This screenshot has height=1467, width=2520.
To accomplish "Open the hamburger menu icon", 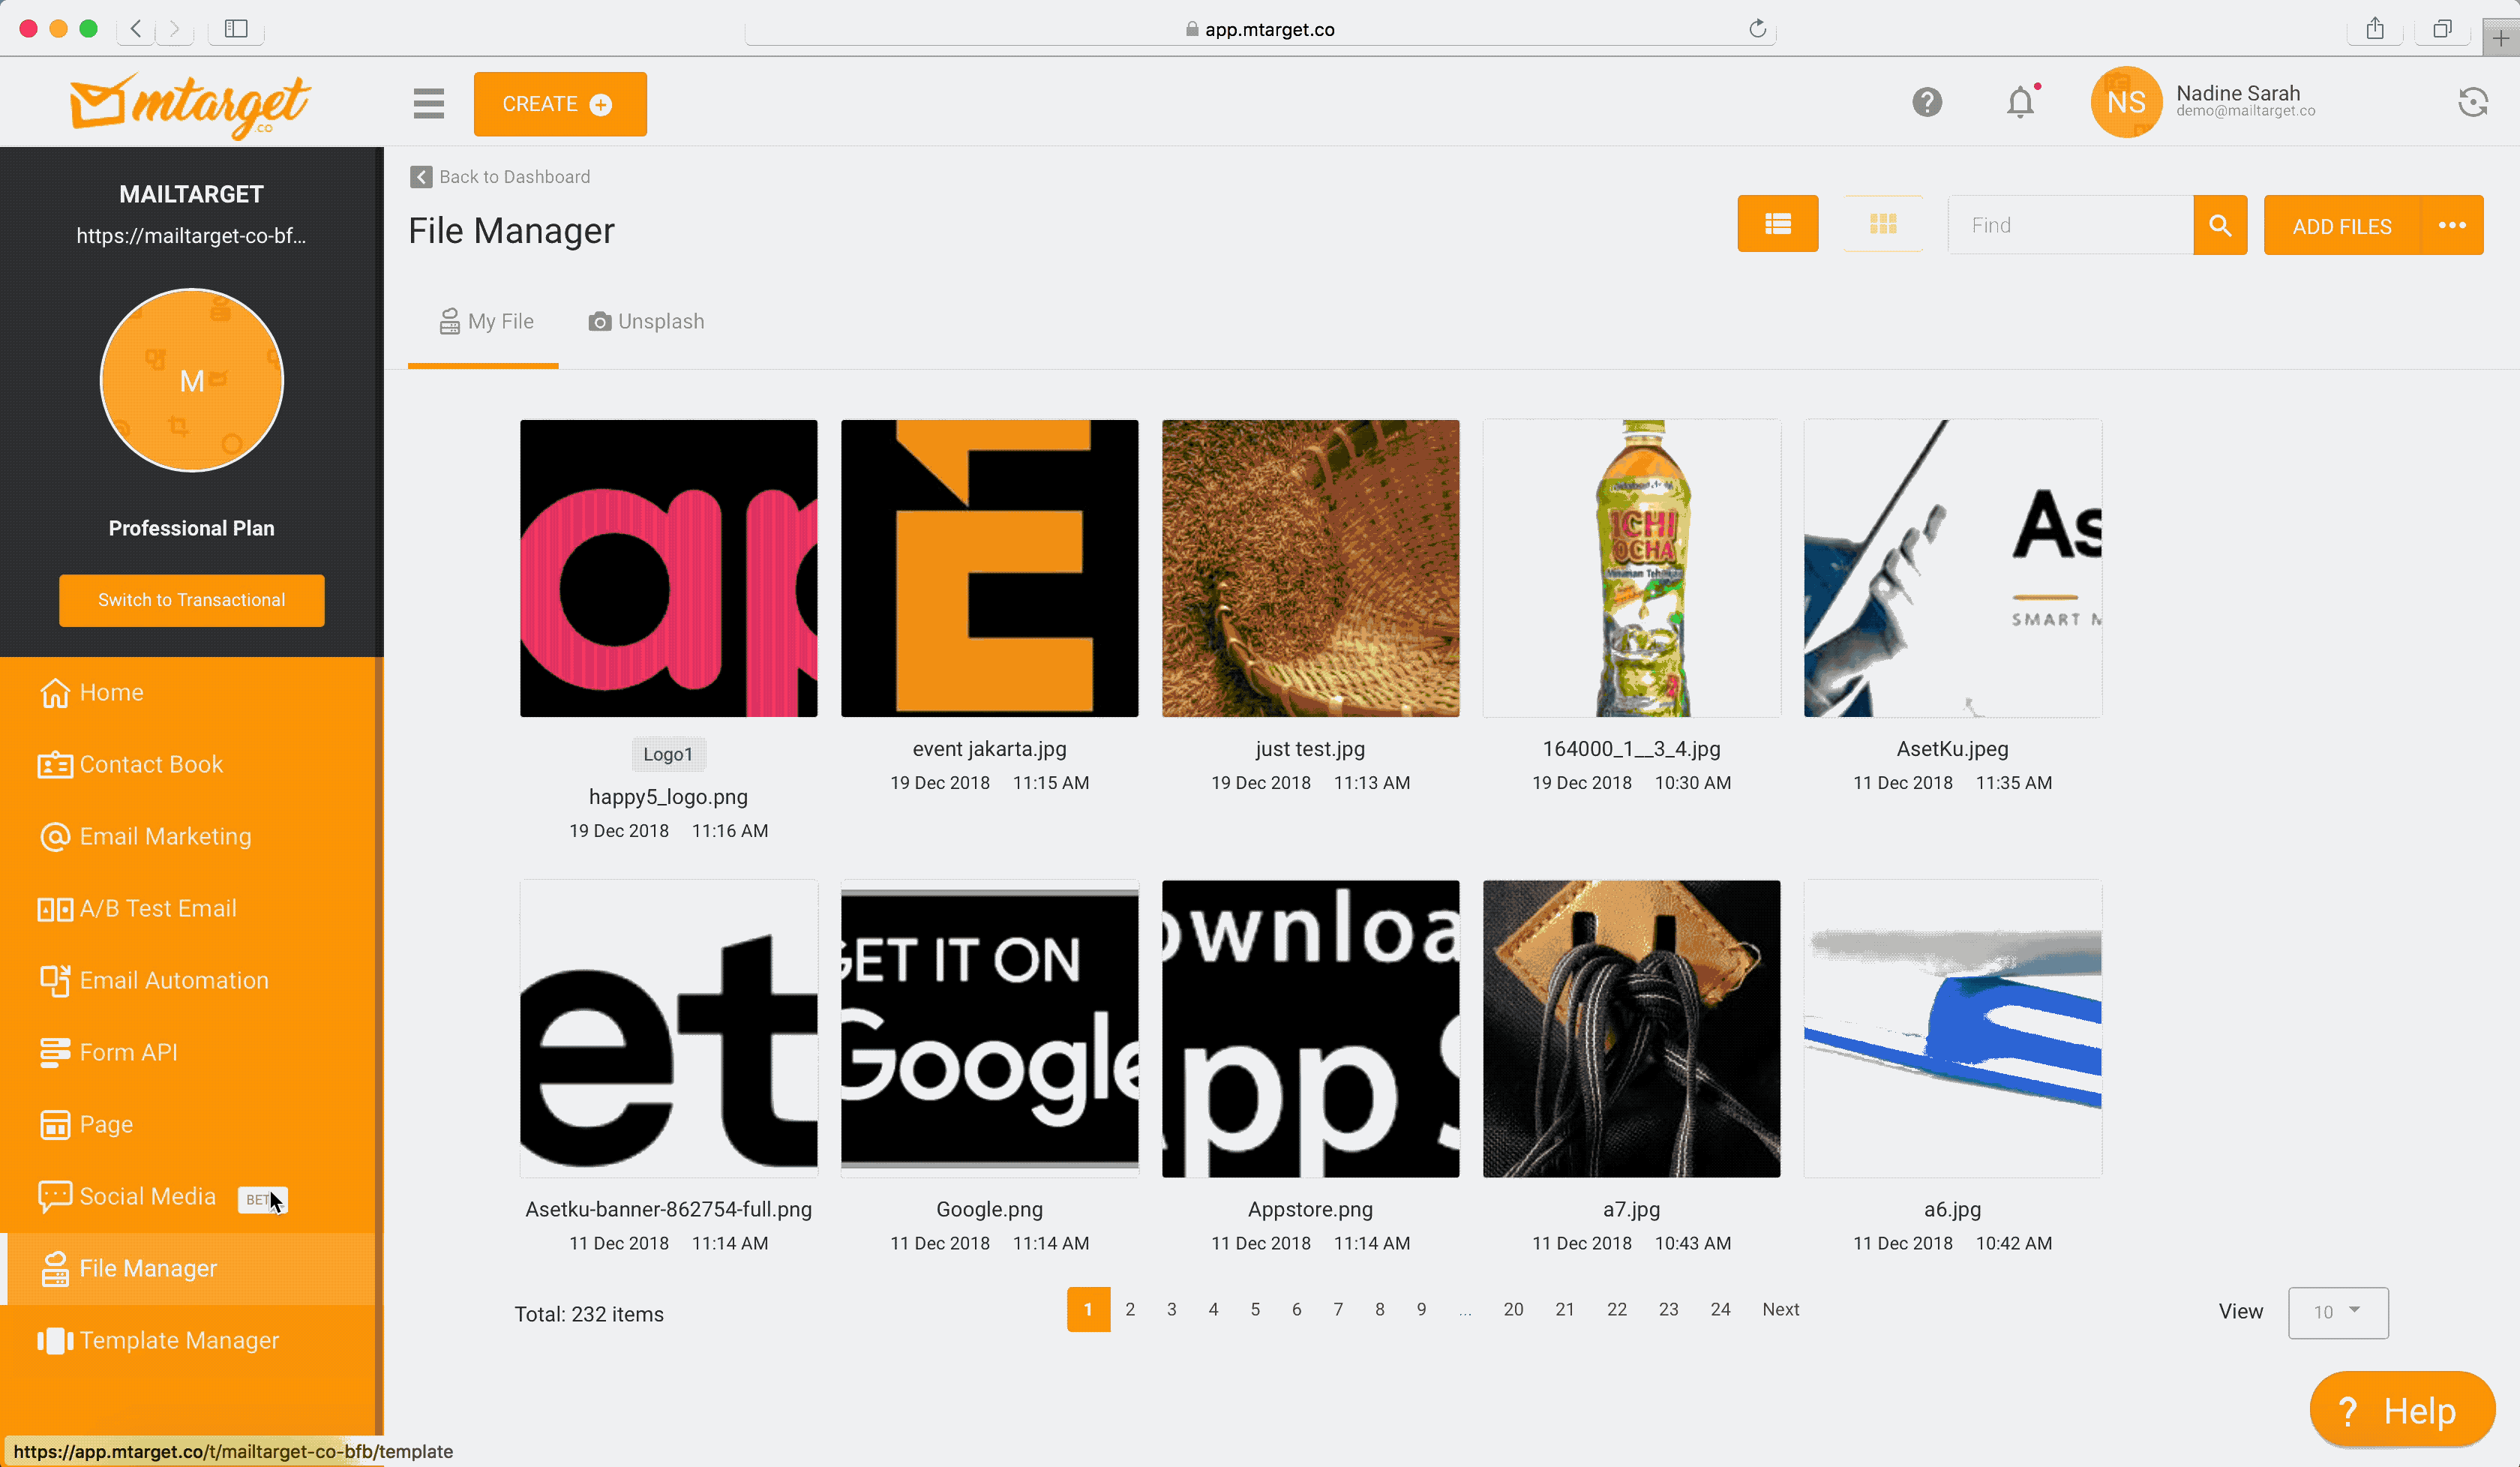I will (428, 103).
